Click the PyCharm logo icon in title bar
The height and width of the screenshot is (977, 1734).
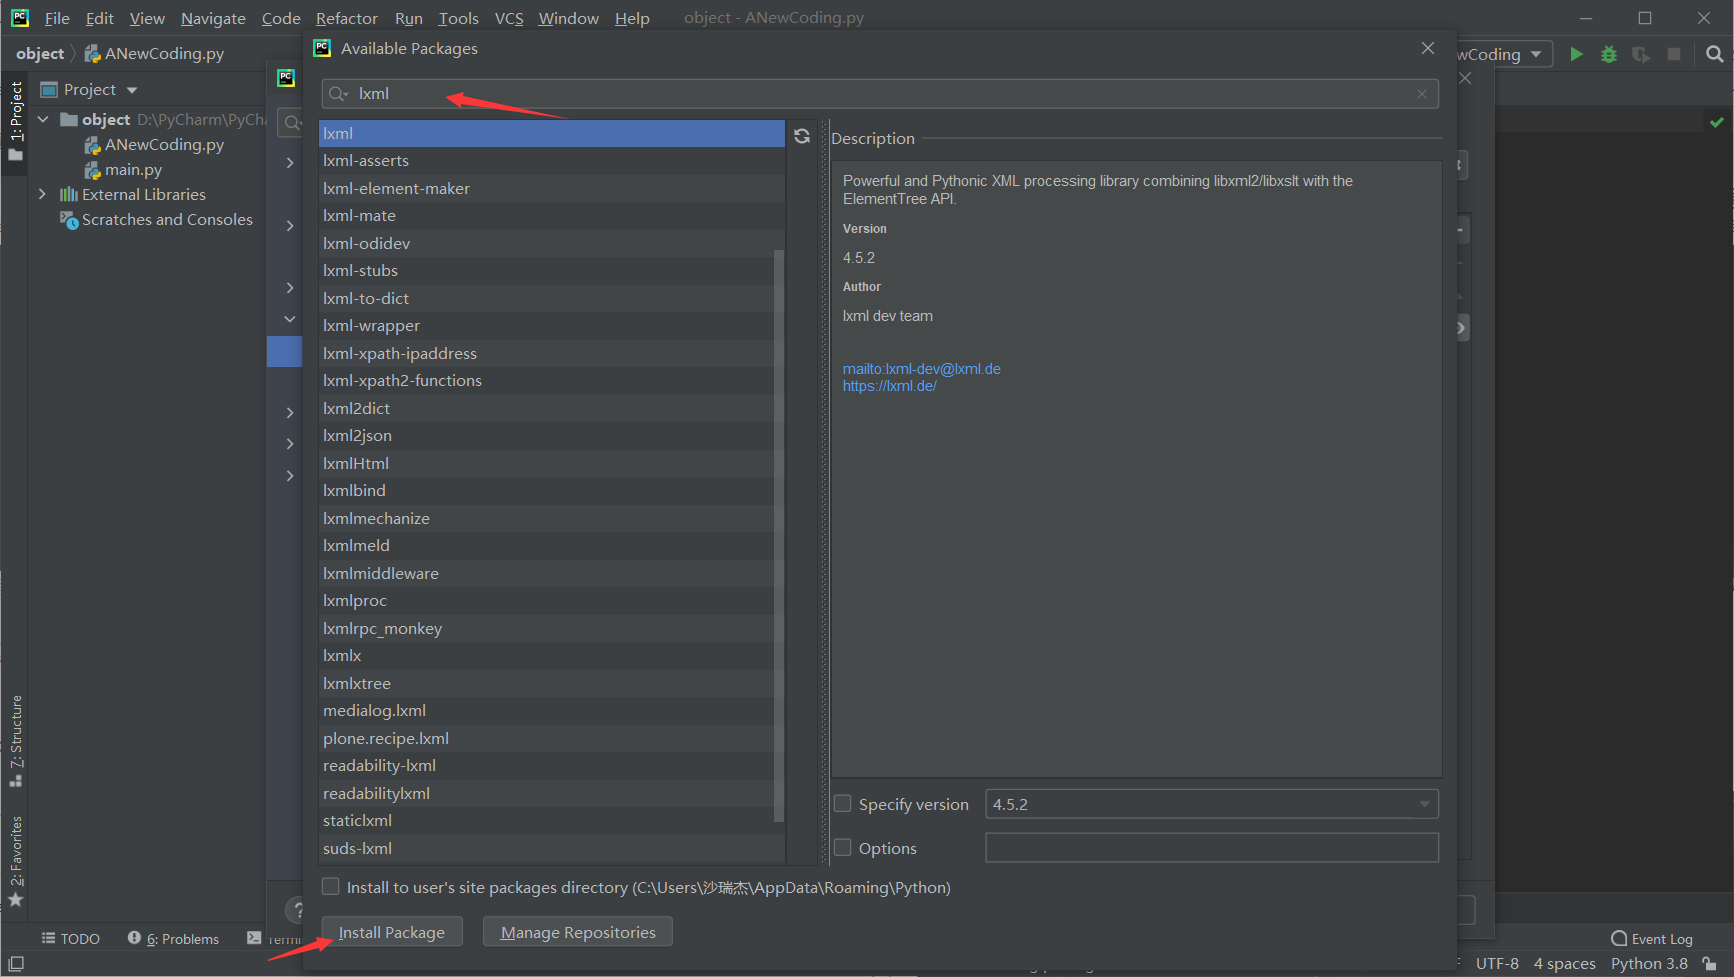click(20, 18)
